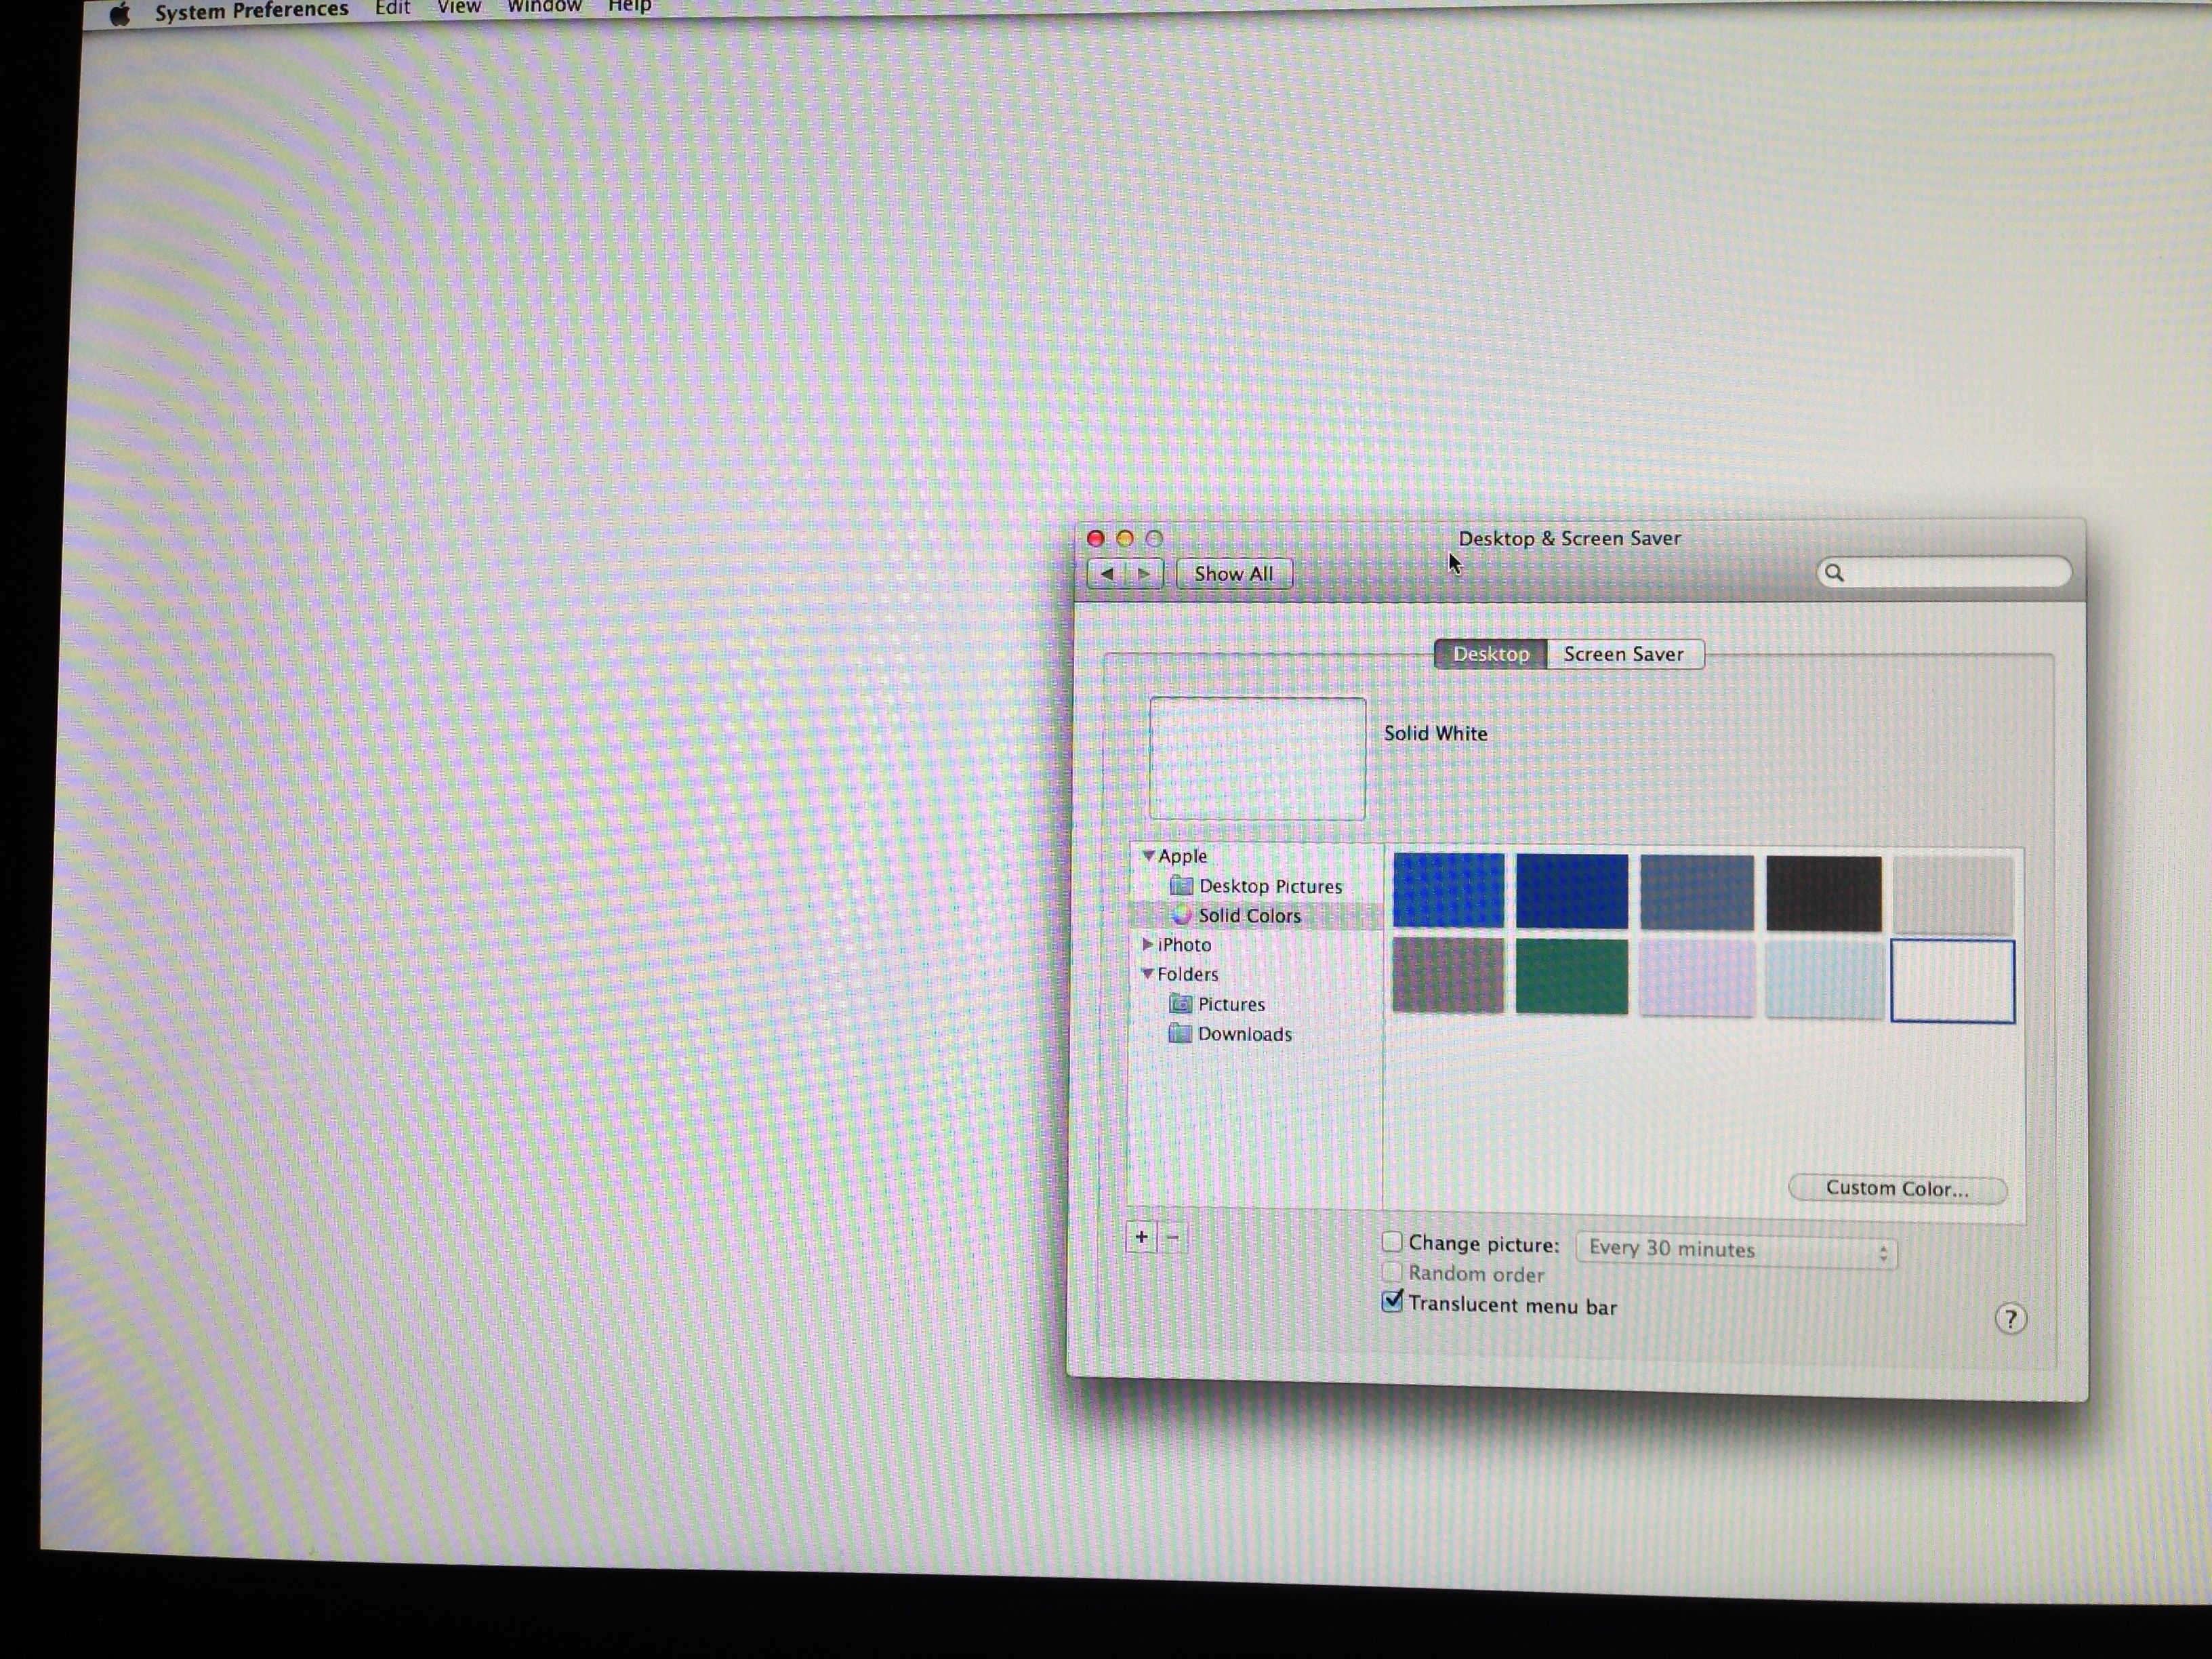Click the plus button to add folder
Viewport: 2212px width, 1659px height.
click(1141, 1237)
